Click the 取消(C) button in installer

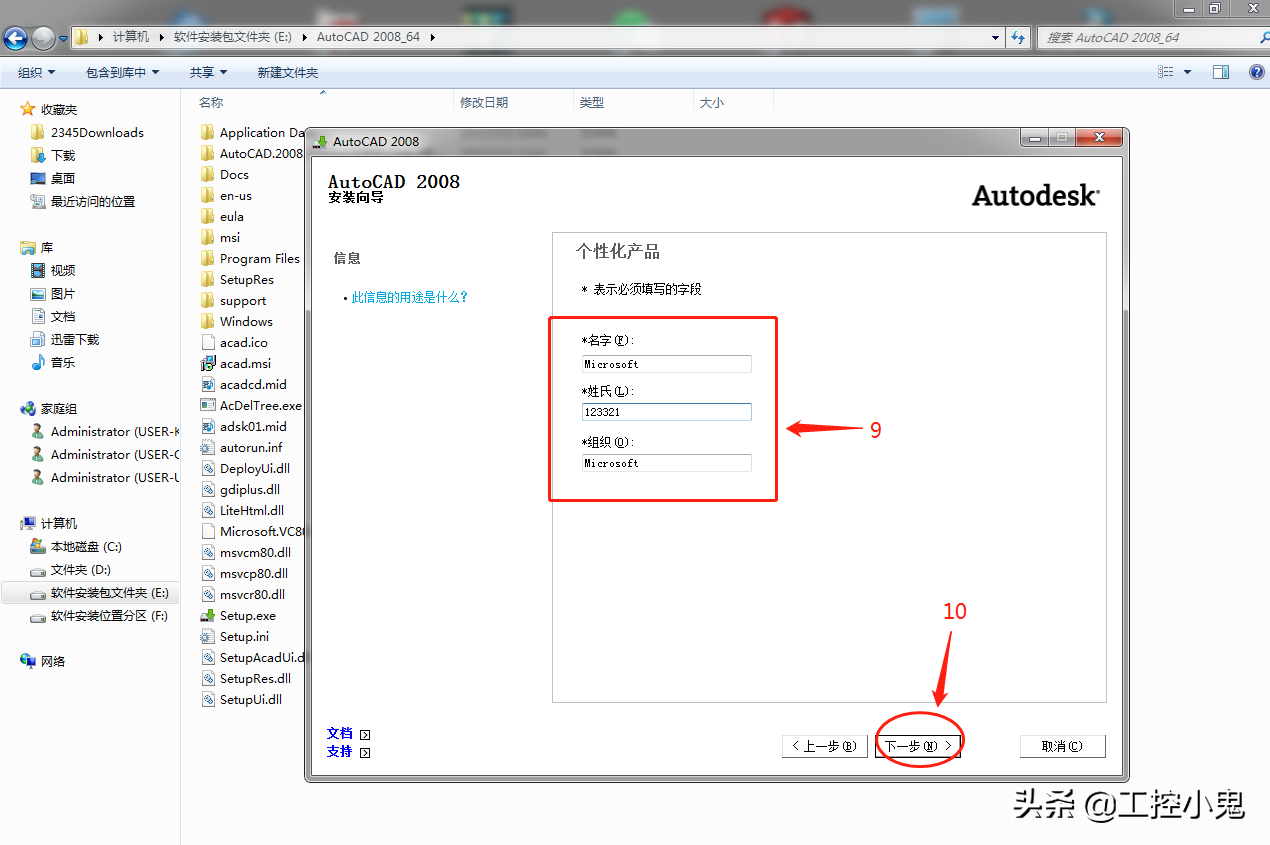[1062, 746]
